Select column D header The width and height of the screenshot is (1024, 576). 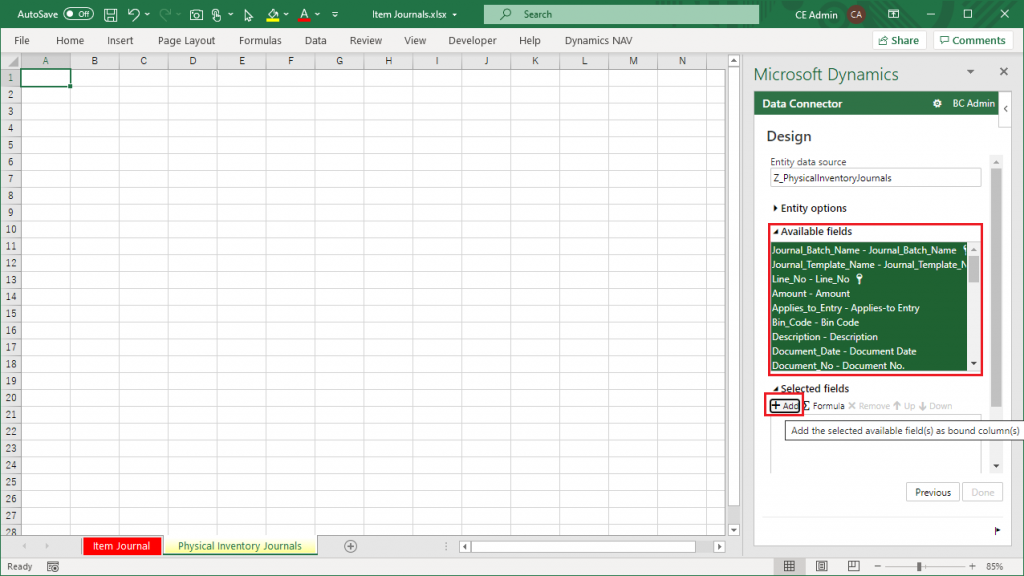(193, 61)
